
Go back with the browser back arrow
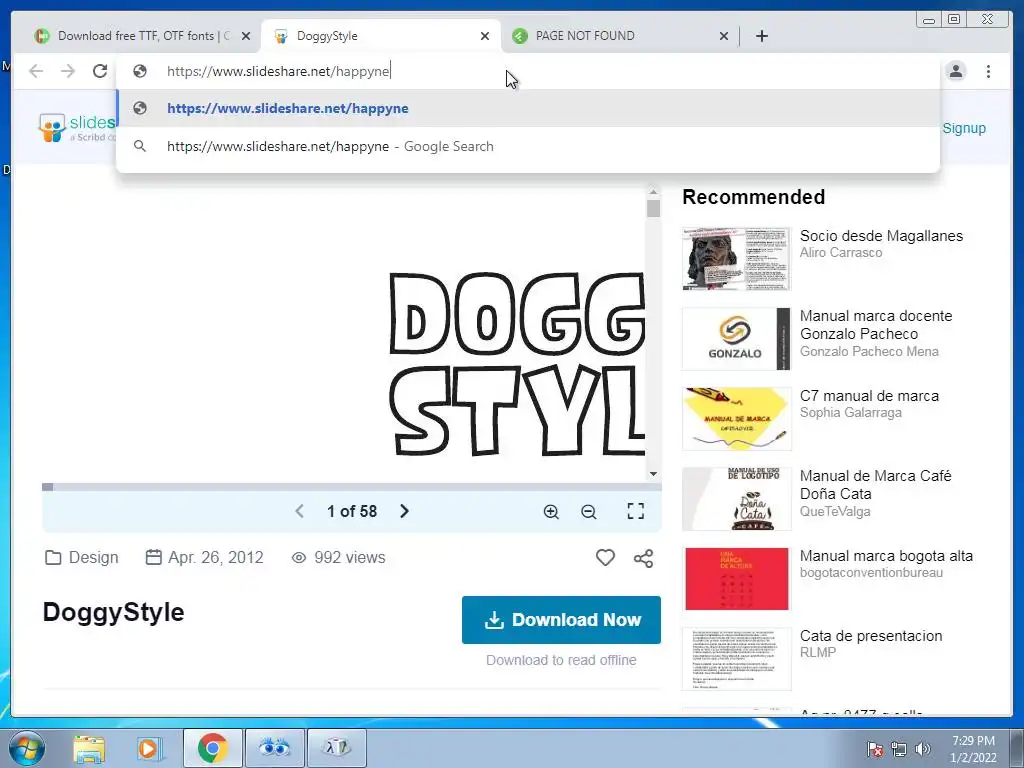(36, 71)
